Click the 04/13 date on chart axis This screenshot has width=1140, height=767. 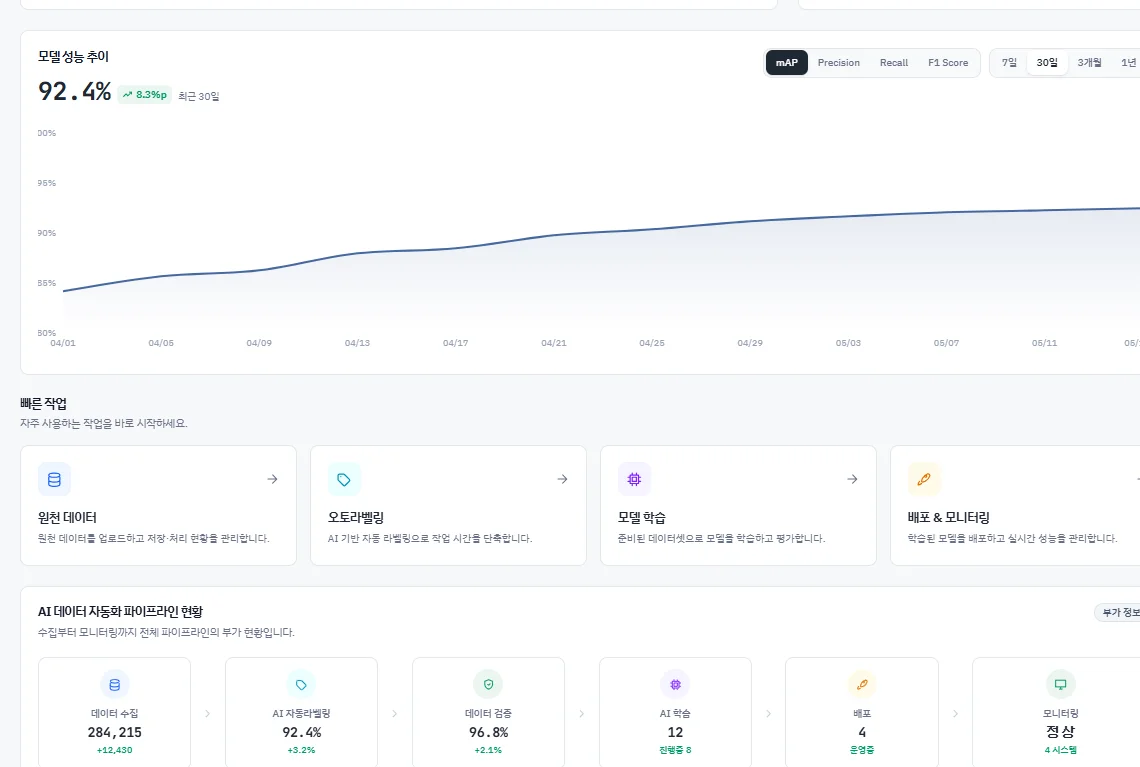[x=357, y=343]
